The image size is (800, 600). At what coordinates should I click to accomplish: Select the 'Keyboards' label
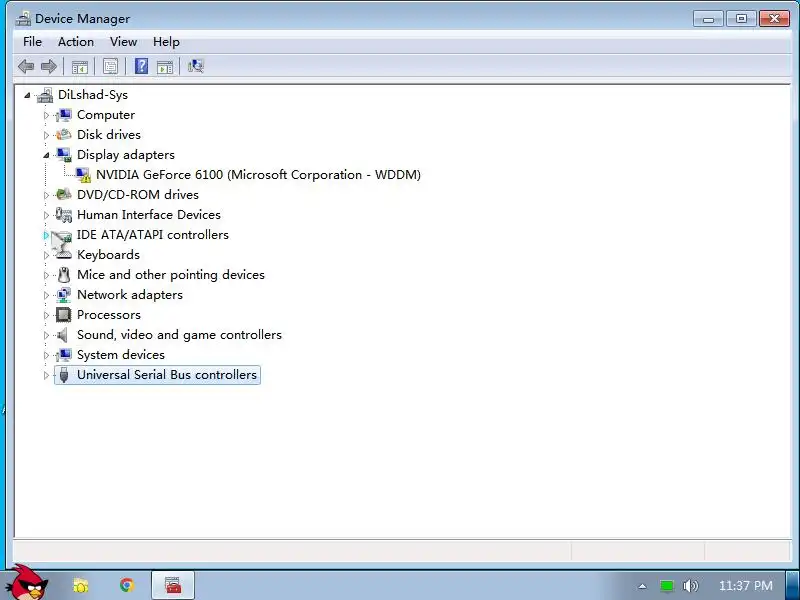(x=108, y=255)
